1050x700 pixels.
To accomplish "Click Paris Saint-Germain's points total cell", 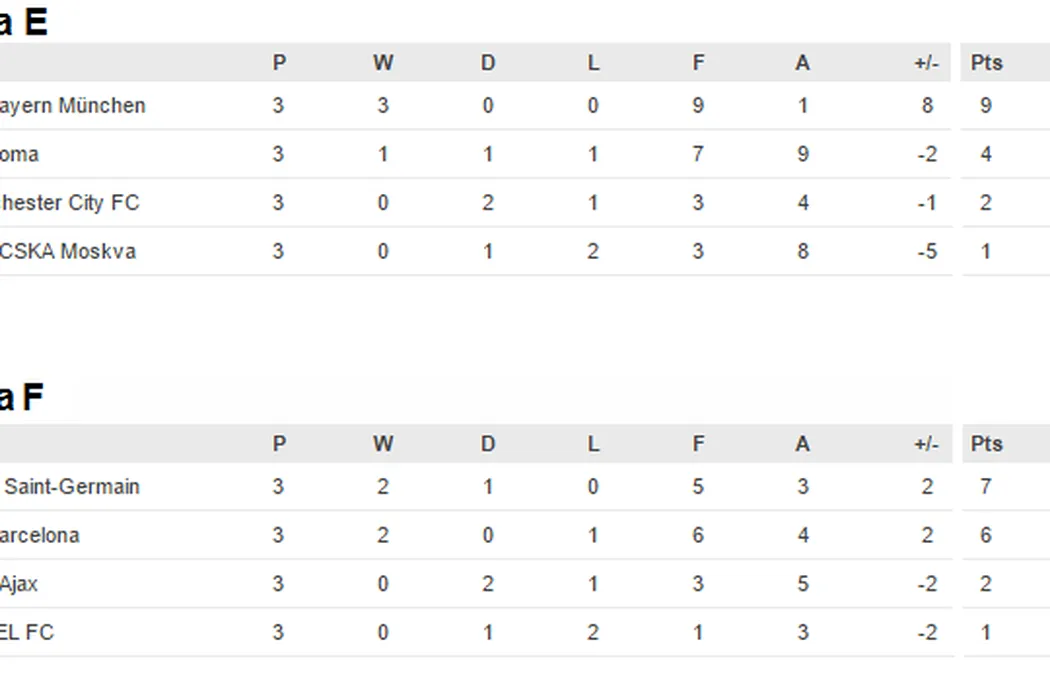I will point(986,487).
